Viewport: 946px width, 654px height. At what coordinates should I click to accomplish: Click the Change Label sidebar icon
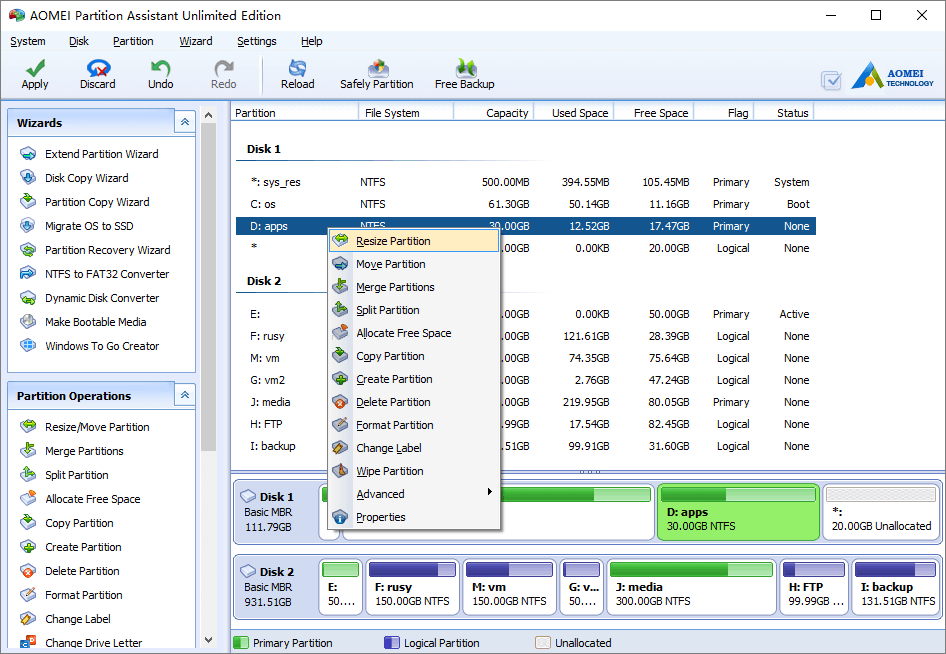point(28,618)
